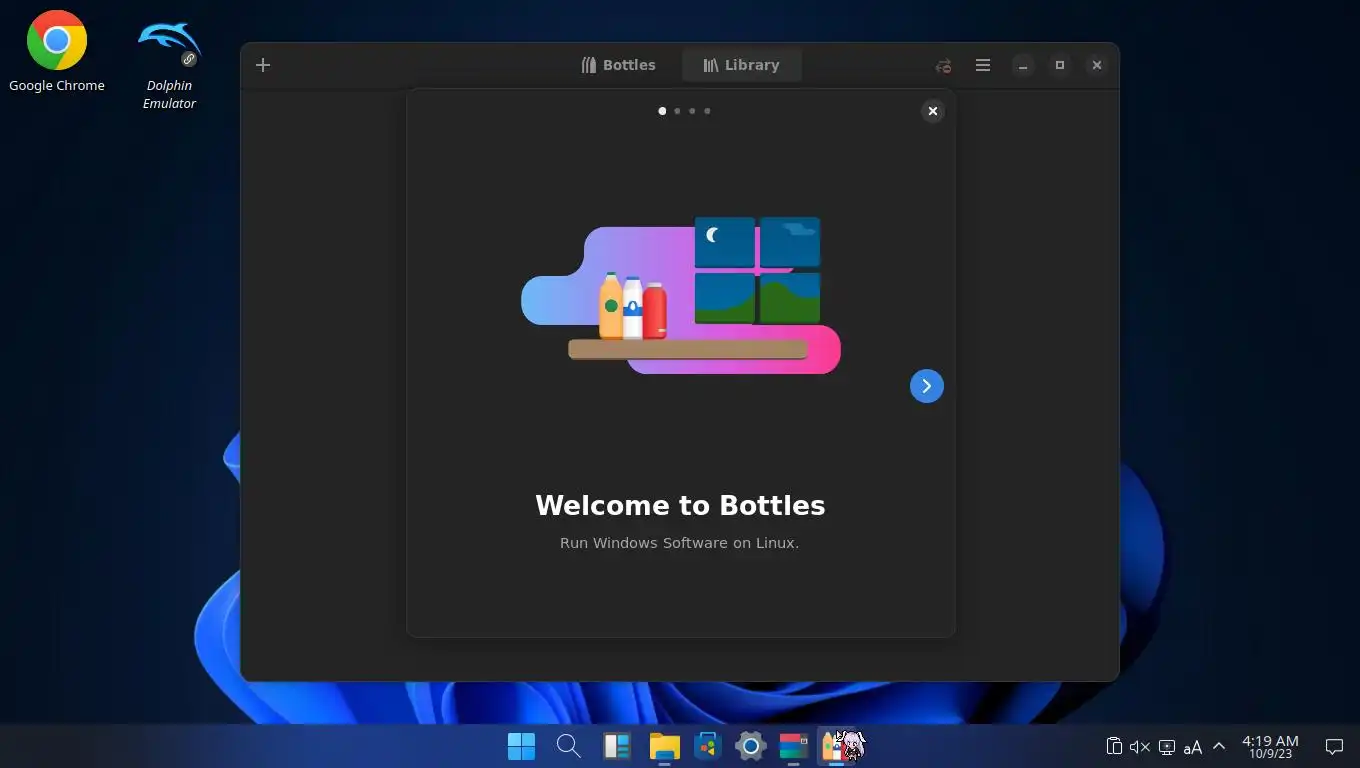This screenshot has height=768, width=1360.
Task: Open the clipboard tray icon
Action: 1114,747
